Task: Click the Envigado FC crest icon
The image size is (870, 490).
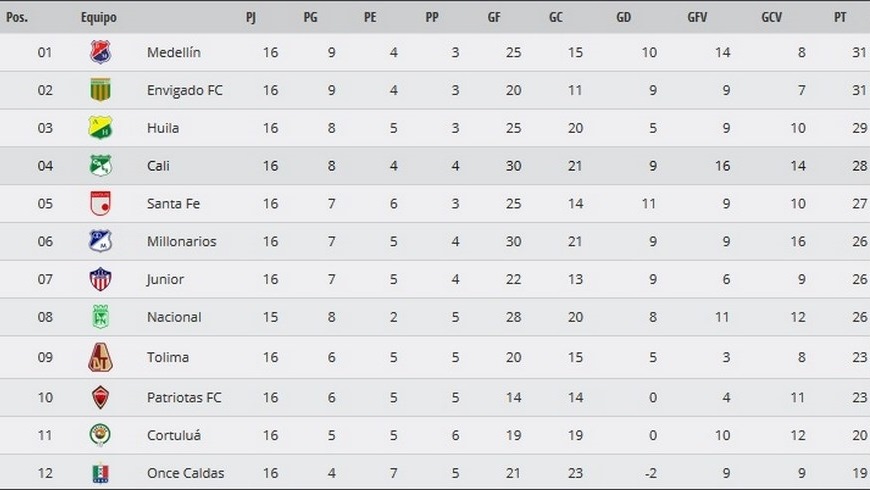Action: click(x=100, y=90)
